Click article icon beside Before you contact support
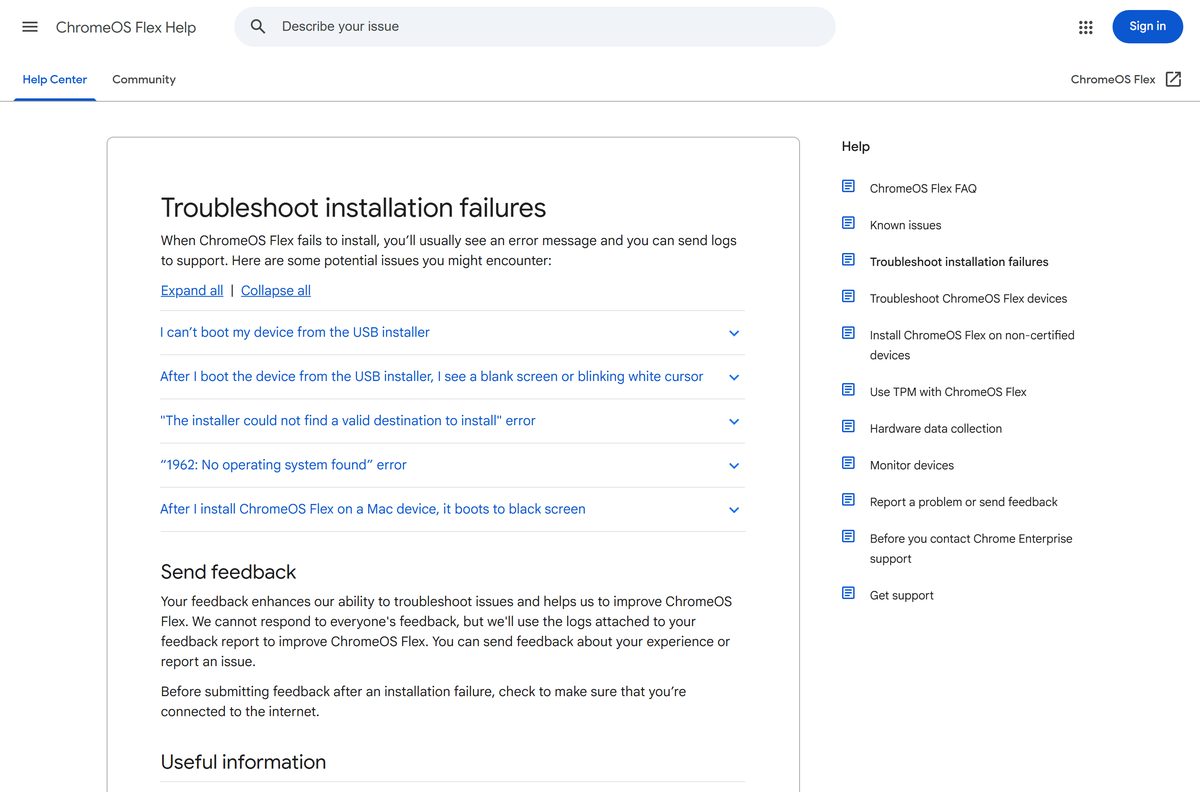The image size is (1200, 792). tap(848, 537)
